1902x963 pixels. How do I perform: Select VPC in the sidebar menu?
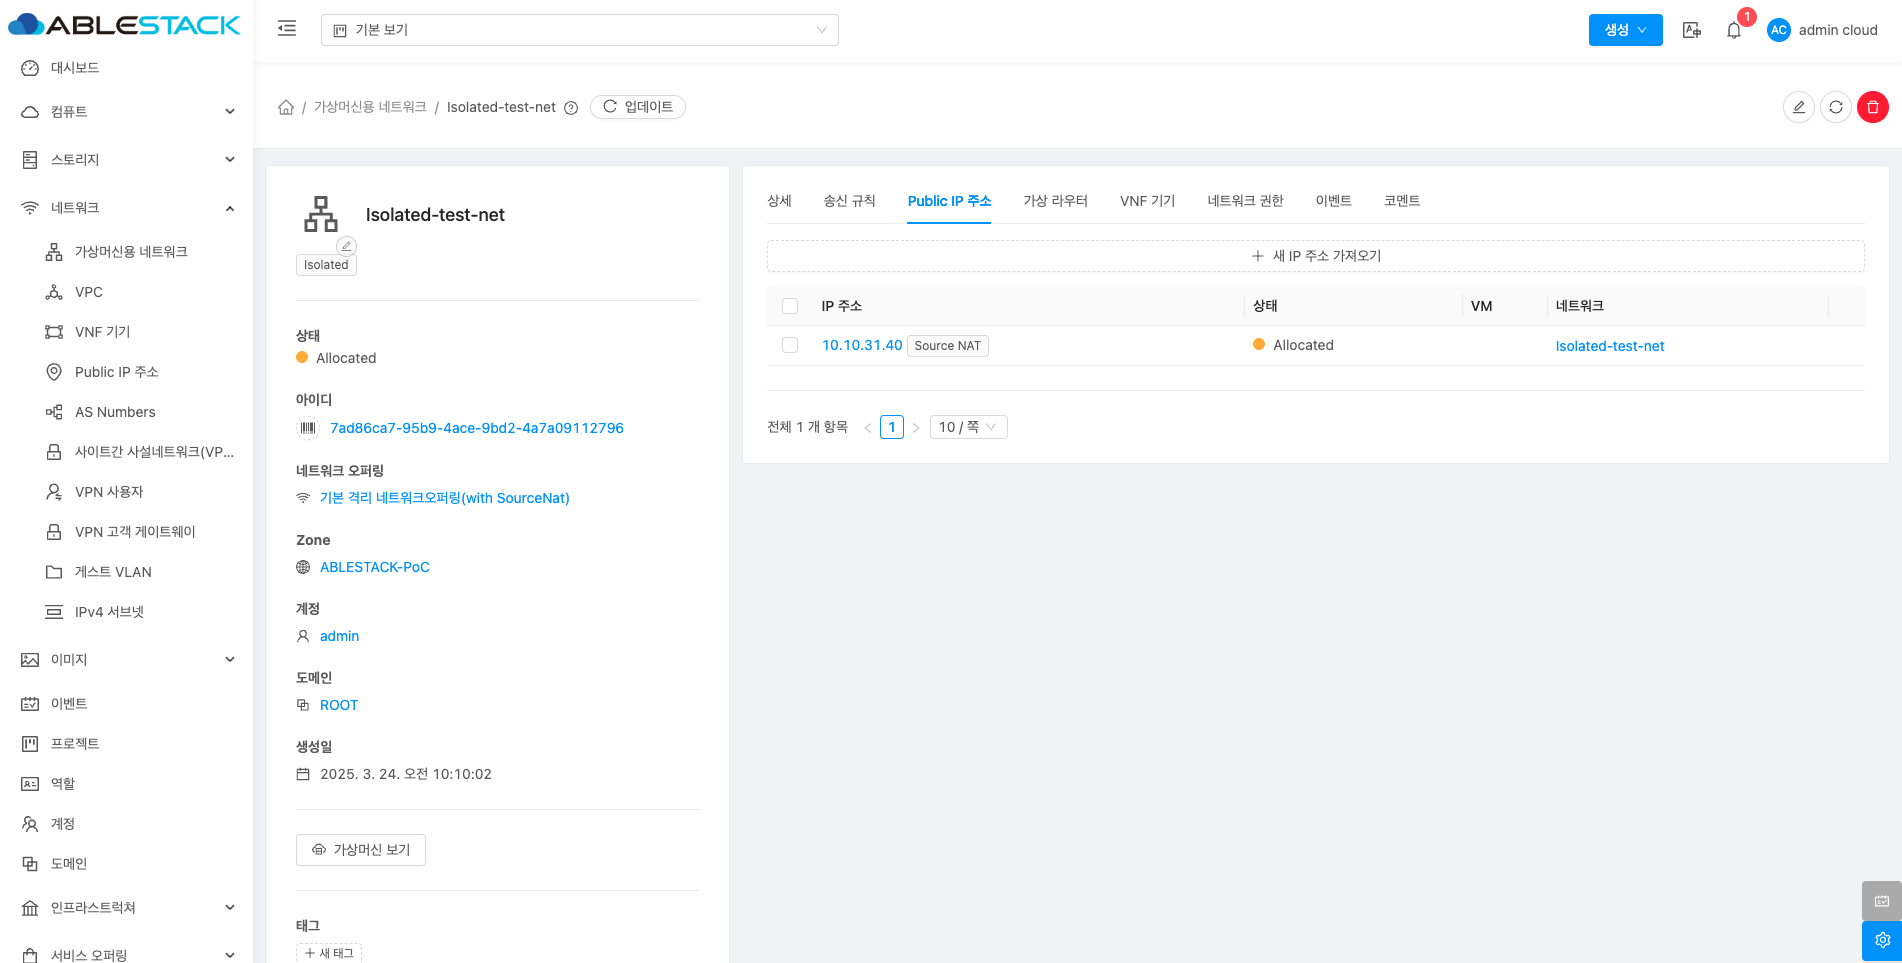(x=89, y=292)
